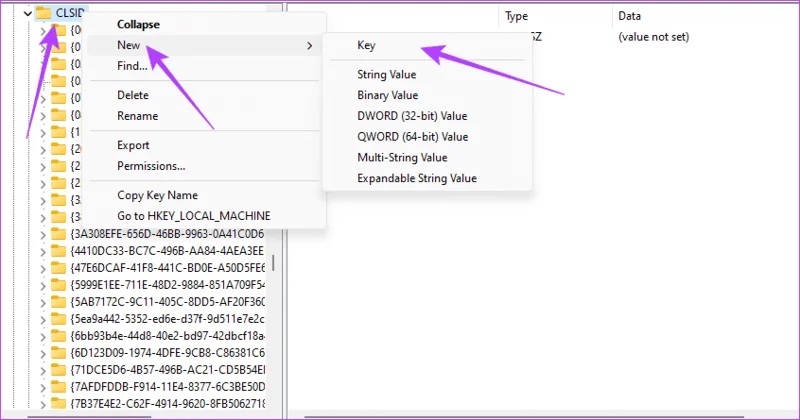800x420 pixels.
Task: Choose Find... from the context menu
Action: point(132,66)
